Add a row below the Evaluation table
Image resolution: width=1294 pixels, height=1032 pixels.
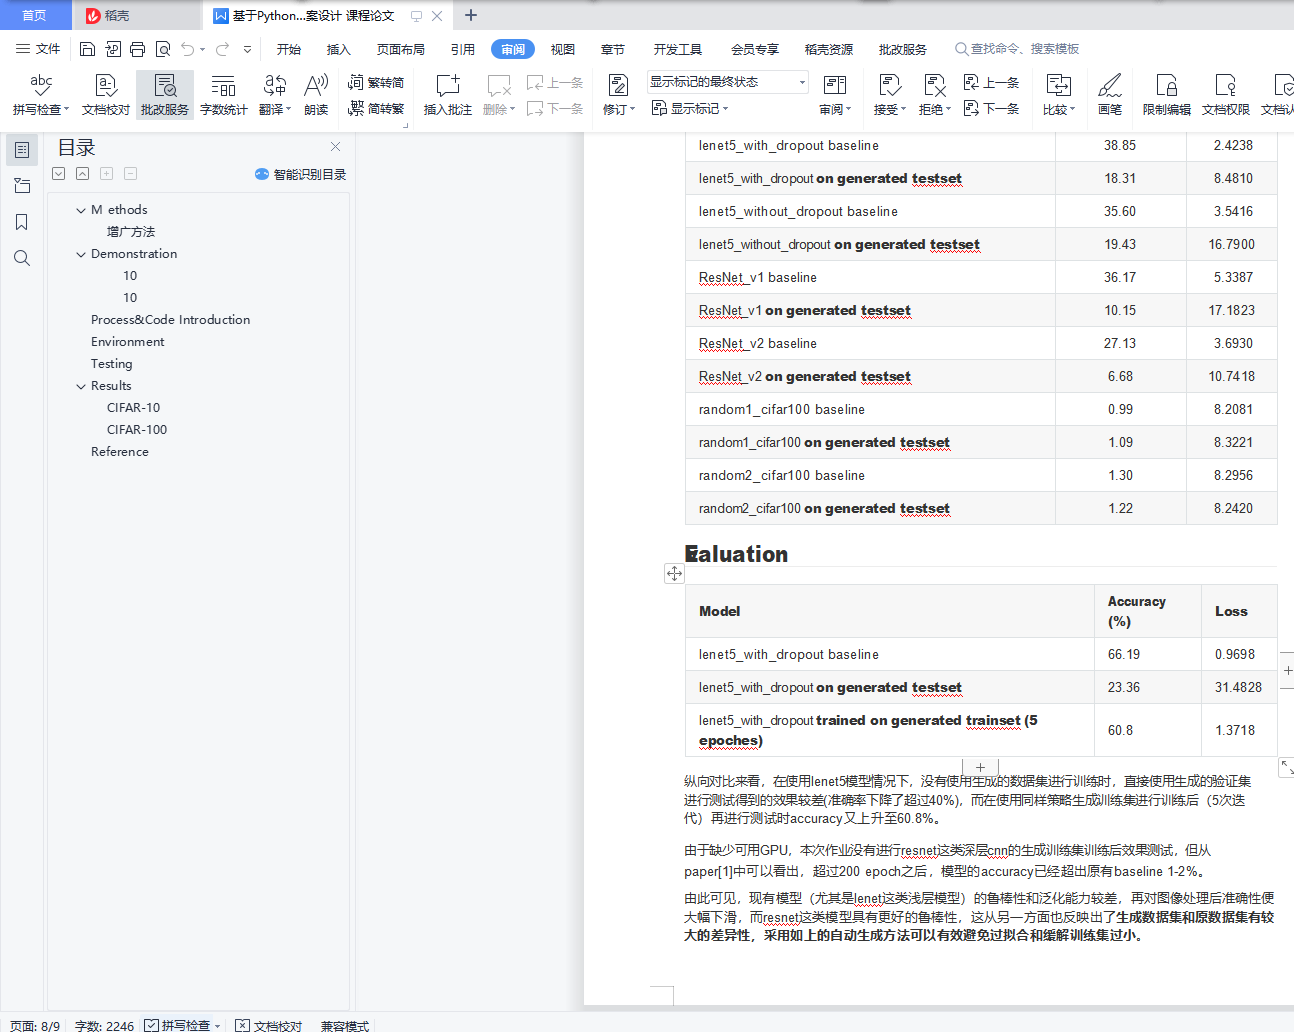[x=980, y=767]
